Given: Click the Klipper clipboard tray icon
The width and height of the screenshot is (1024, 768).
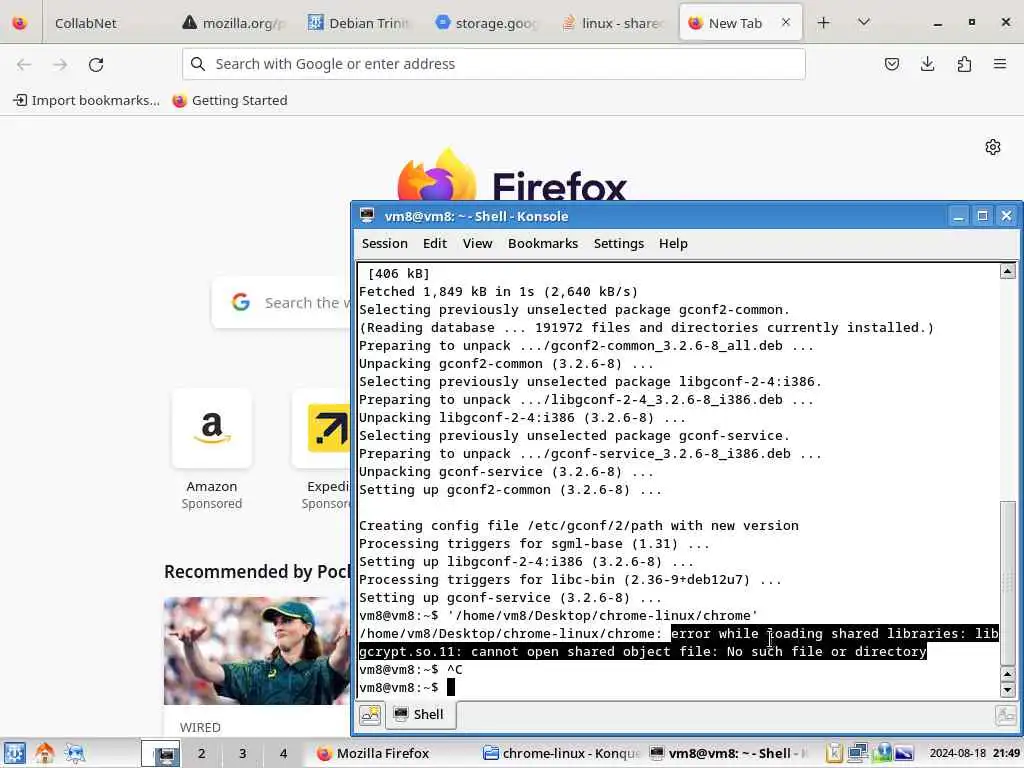Looking at the screenshot, I should pyautogui.click(x=834, y=753).
